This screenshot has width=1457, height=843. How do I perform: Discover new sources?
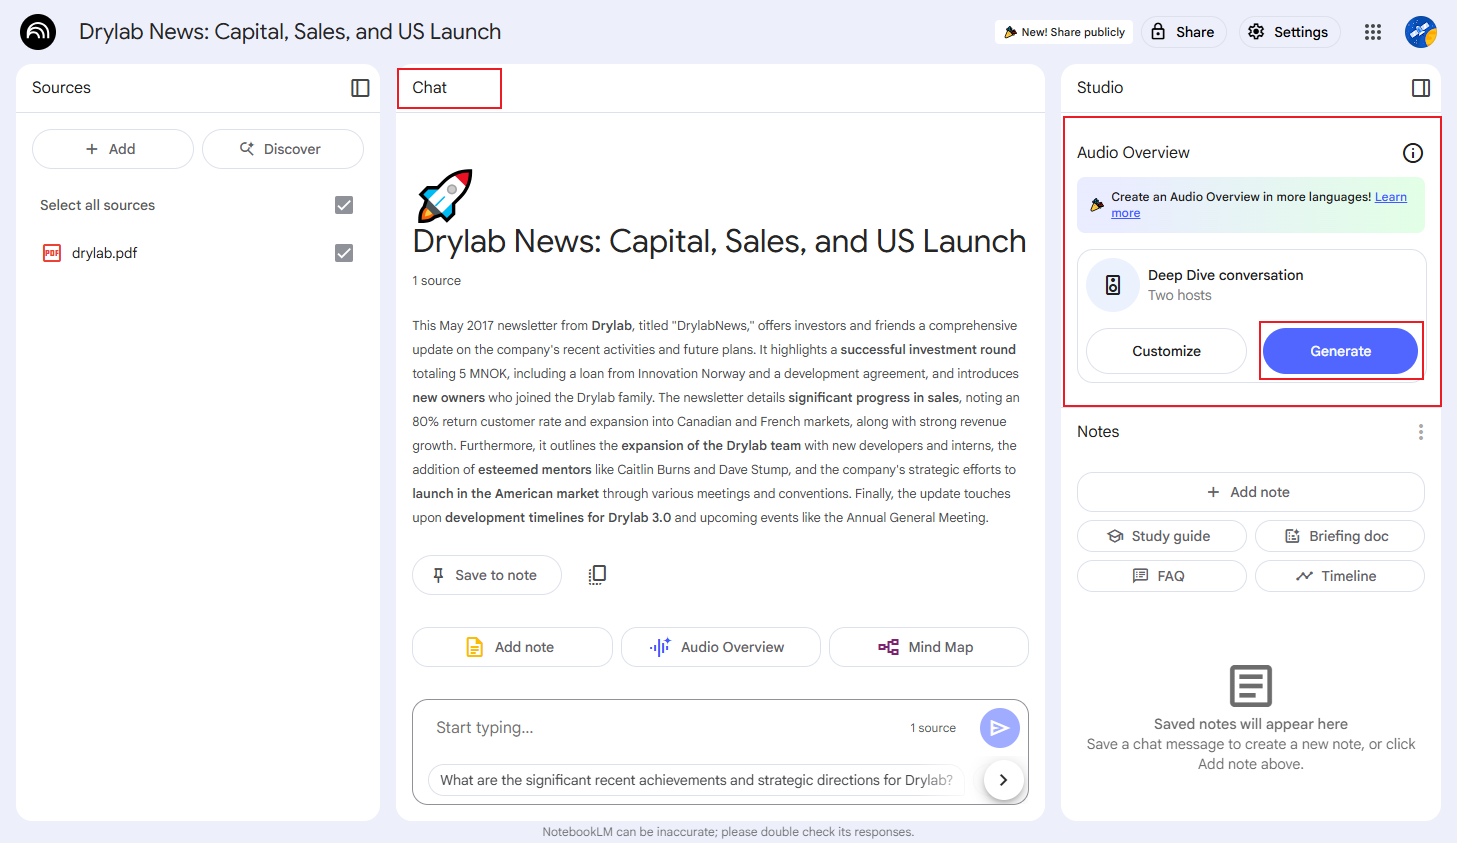point(283,149)
